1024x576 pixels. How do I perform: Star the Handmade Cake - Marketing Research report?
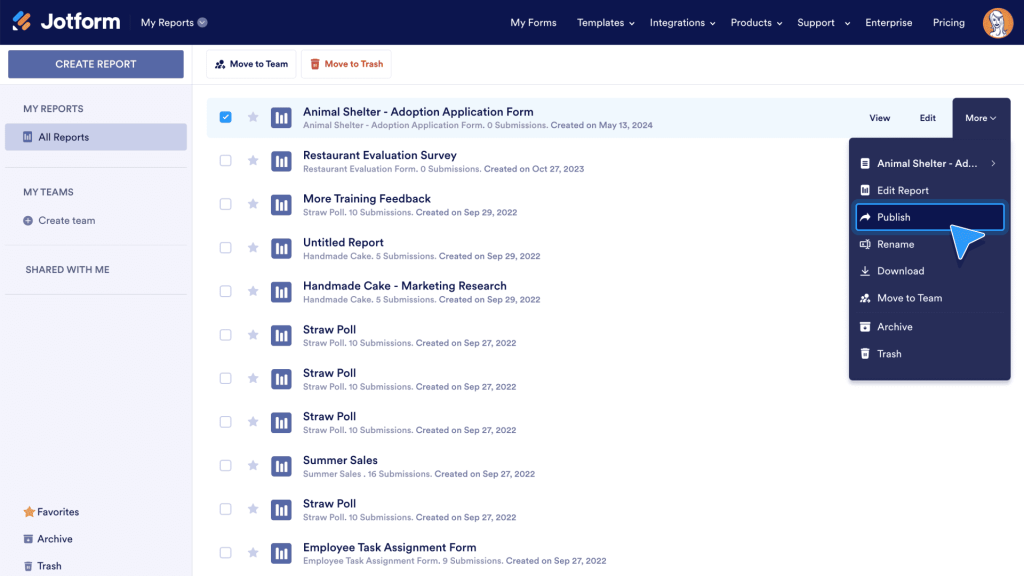(253, 291)
